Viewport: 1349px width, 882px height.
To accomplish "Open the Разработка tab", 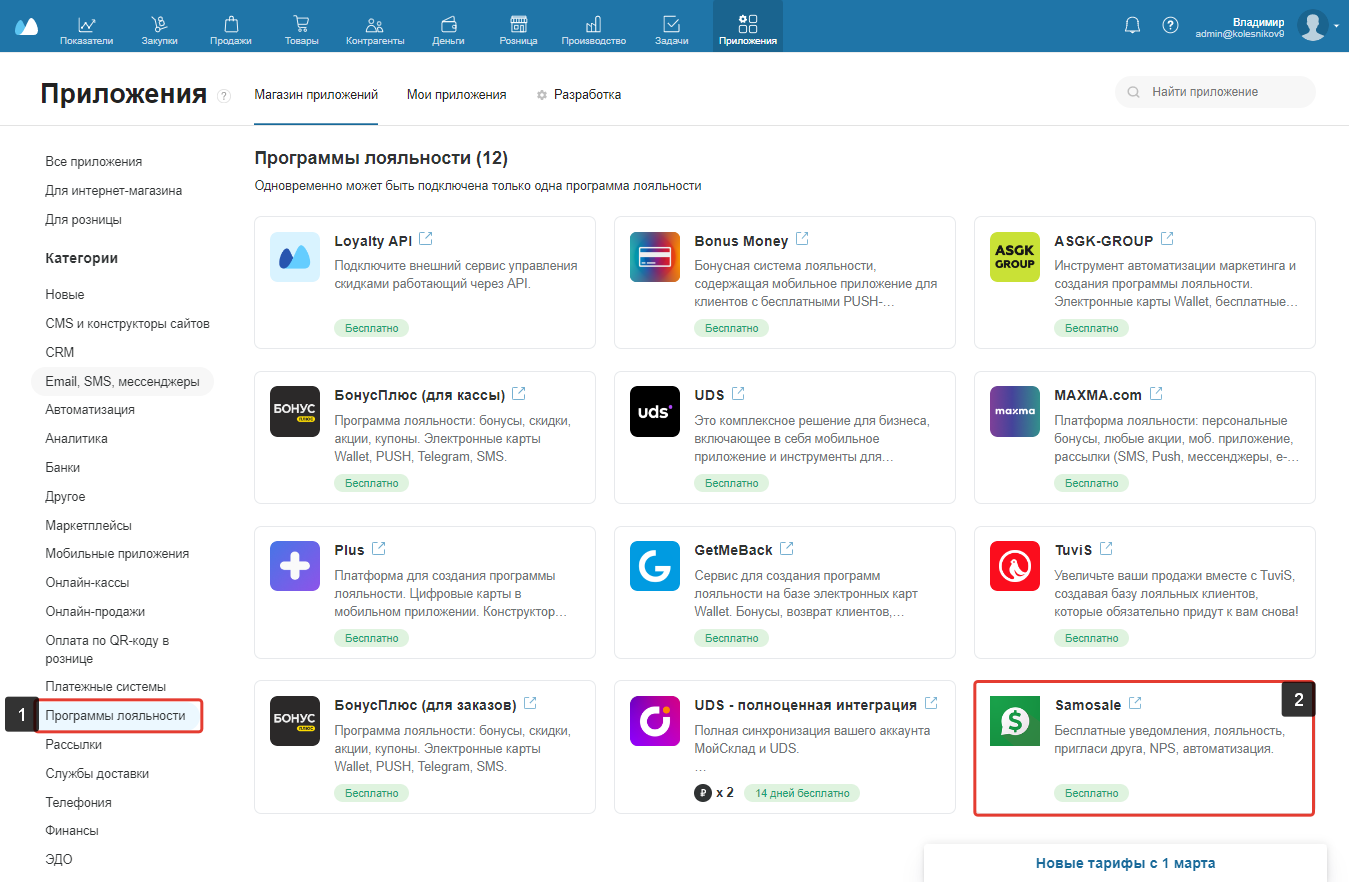I will [579, 94].
